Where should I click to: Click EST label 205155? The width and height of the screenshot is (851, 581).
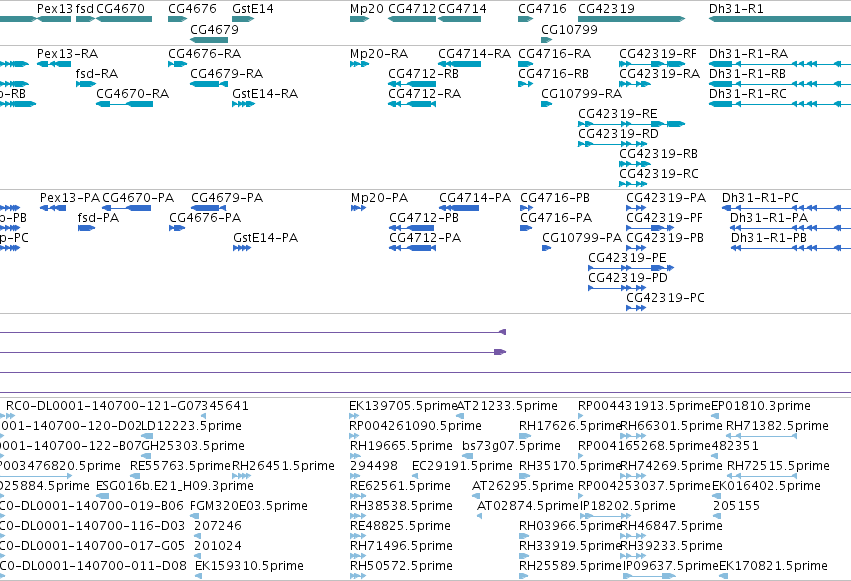[736, 506]
